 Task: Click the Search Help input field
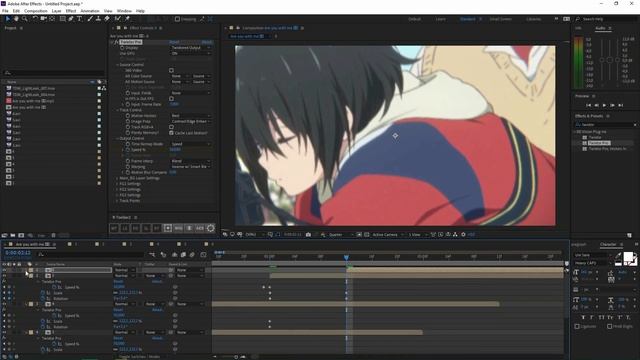click(x=607, y=19)
